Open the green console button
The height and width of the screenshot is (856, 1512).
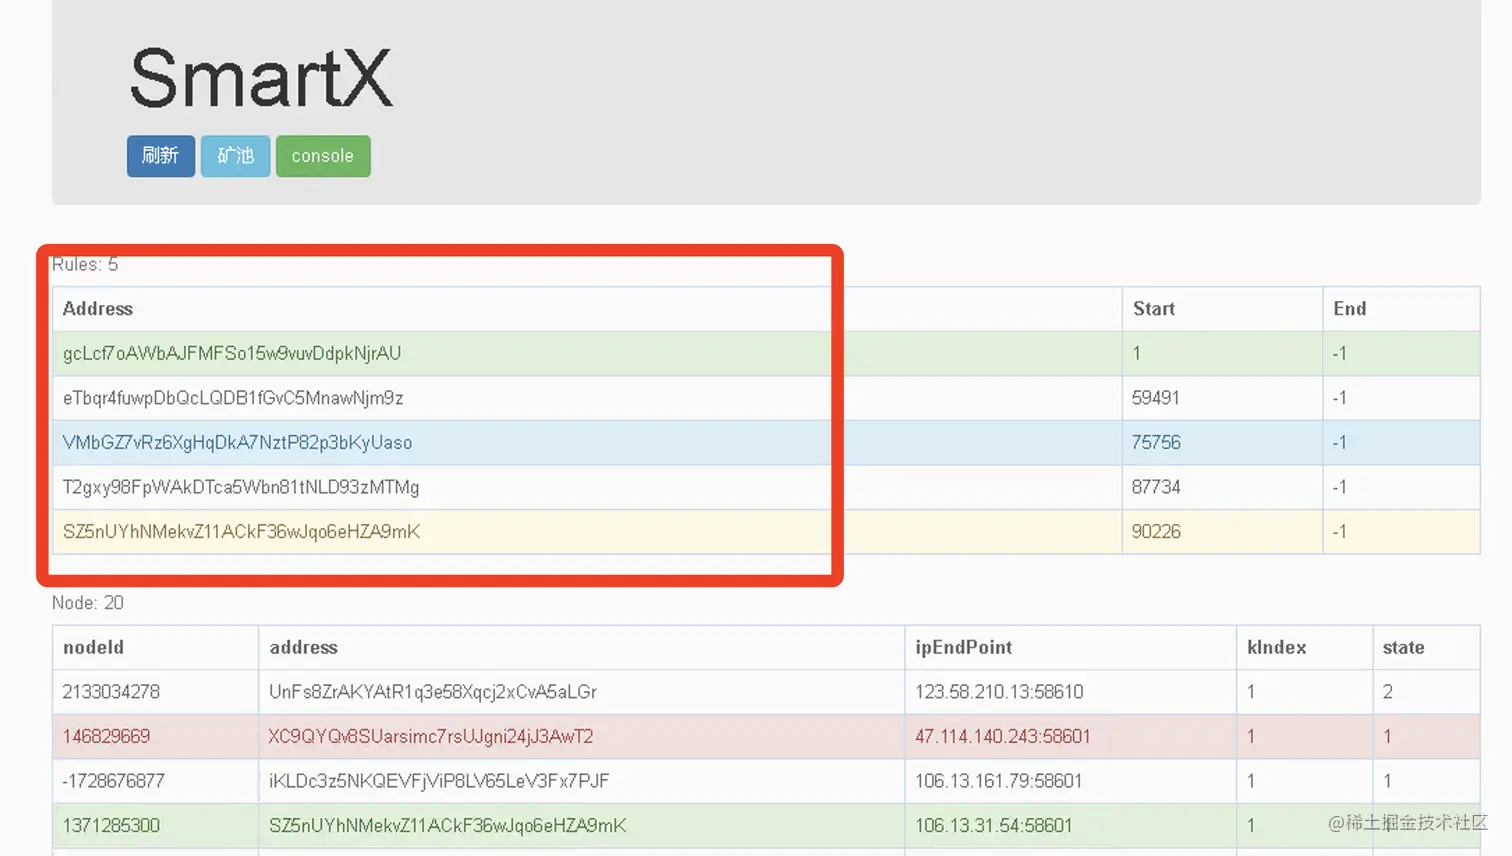tap(323, 156)
